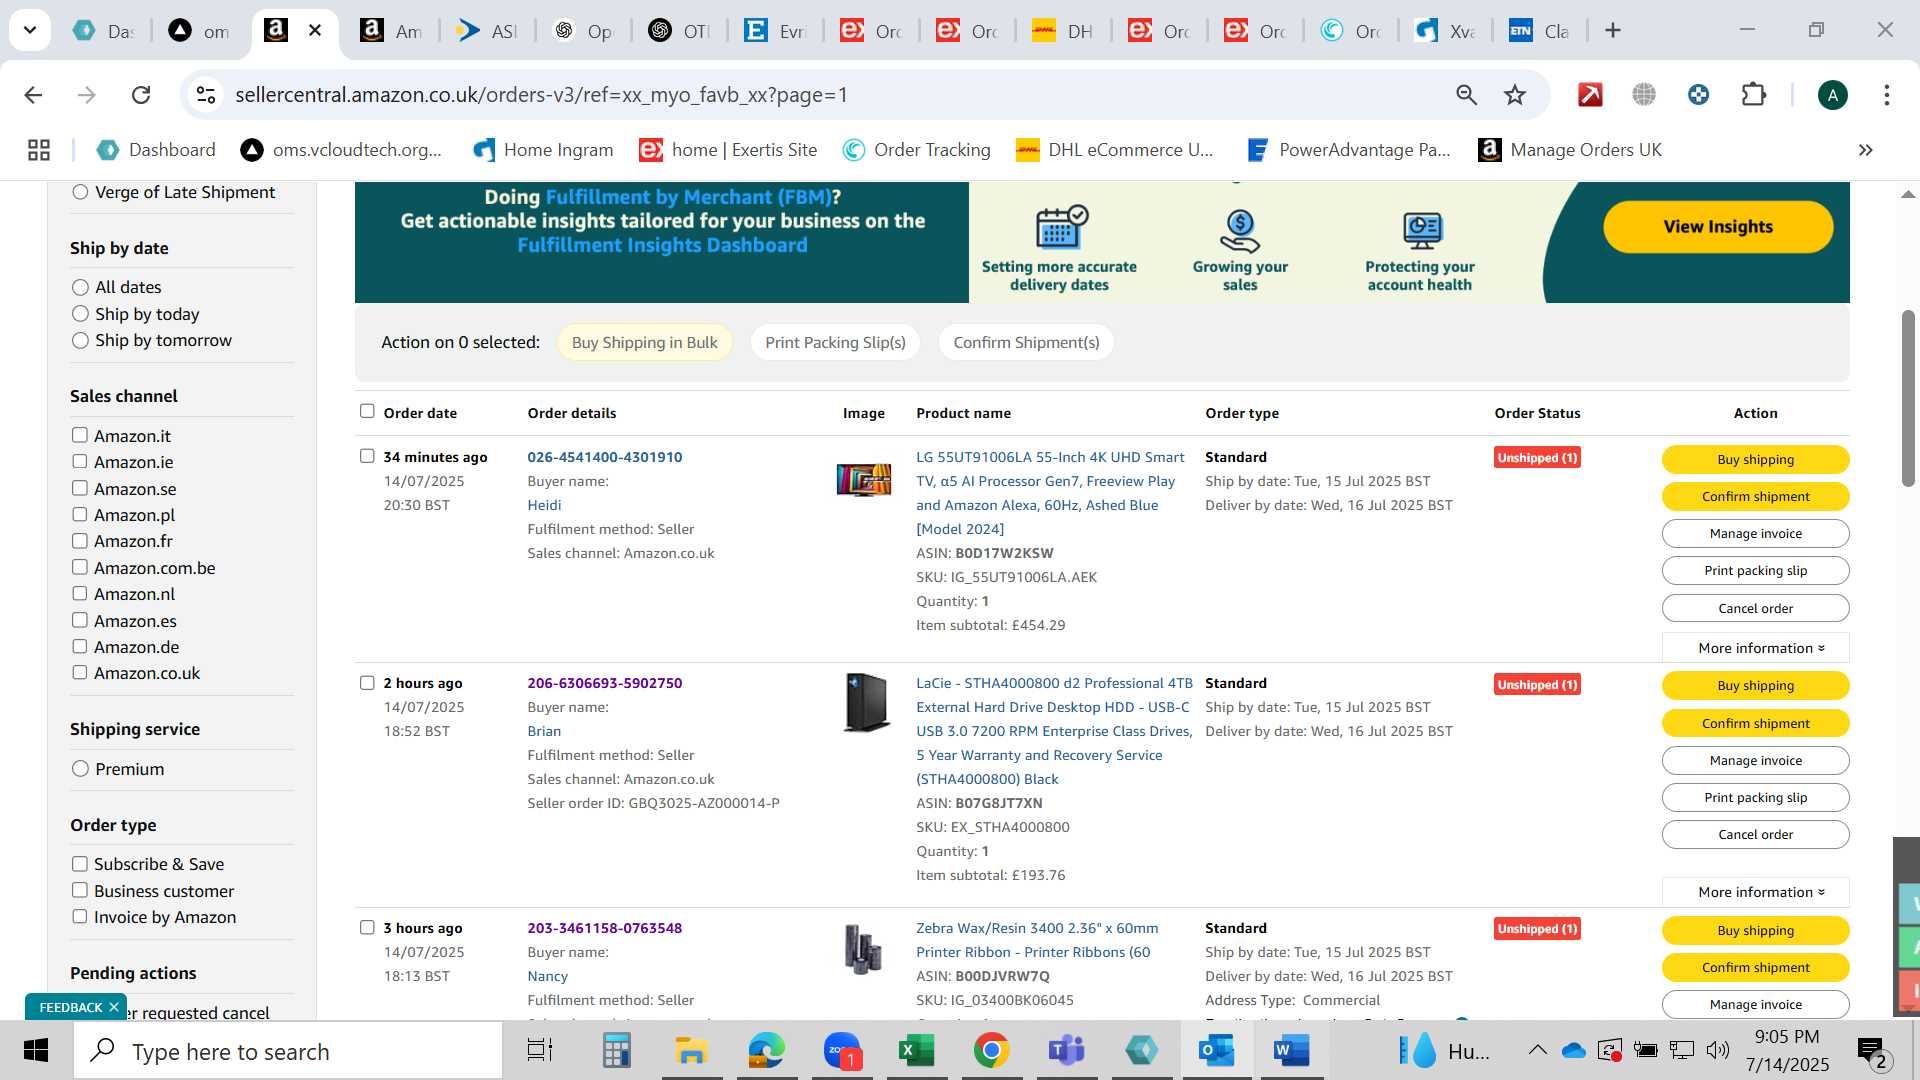The image size is (1920, 1080).
Task: Open the LaCie hard drive product thumbnail
Action: click(x=865, y=702)
